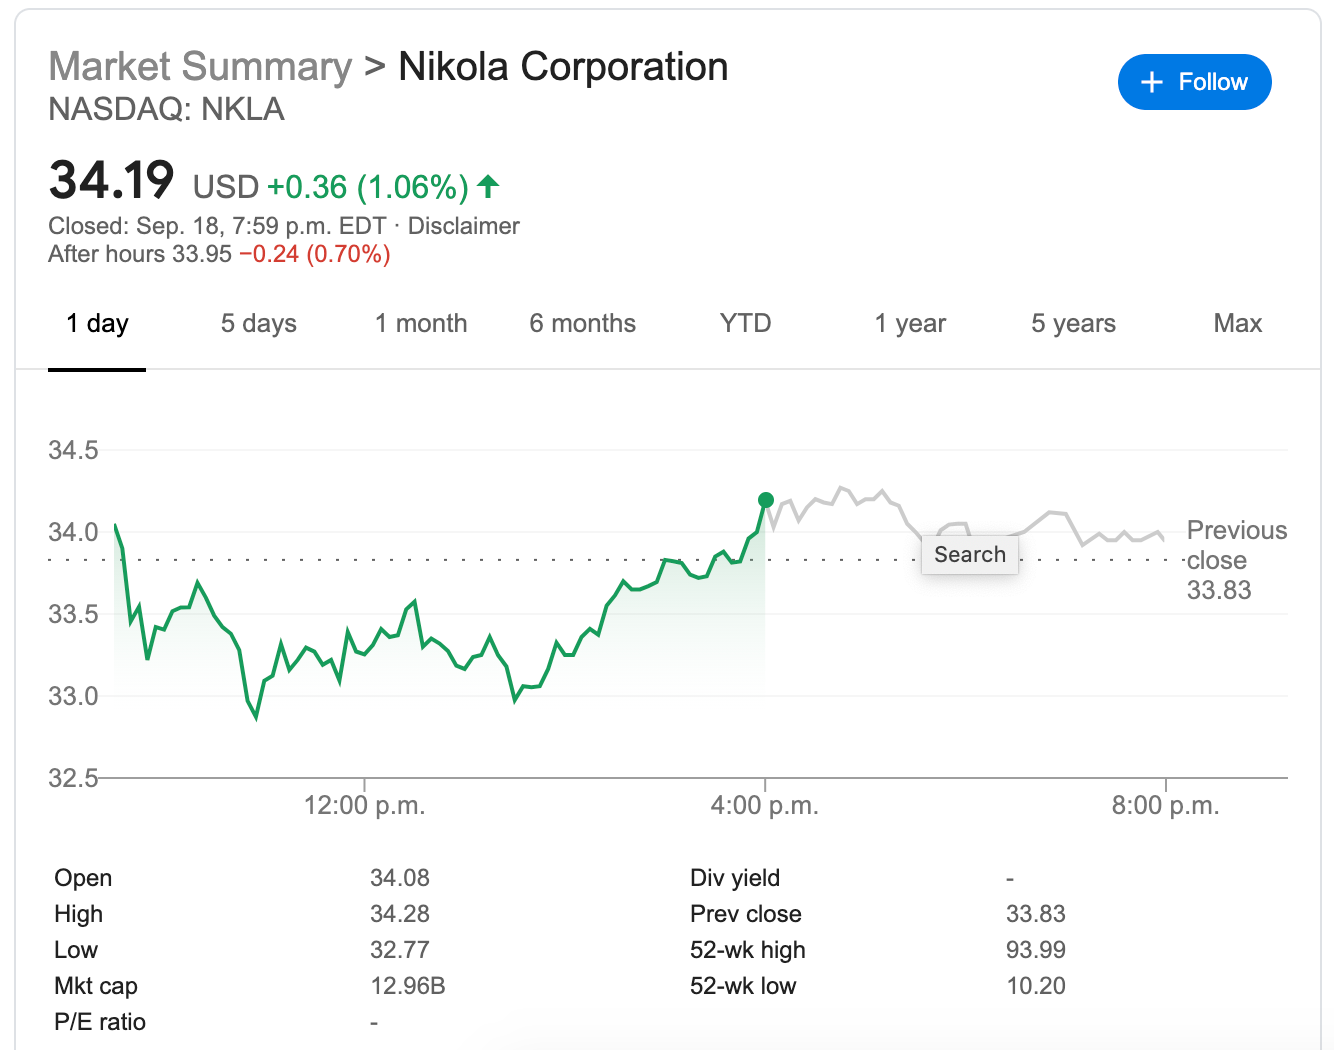Select the 1 day tab
Screen dimensions: 1334x1050
(97, 324)
